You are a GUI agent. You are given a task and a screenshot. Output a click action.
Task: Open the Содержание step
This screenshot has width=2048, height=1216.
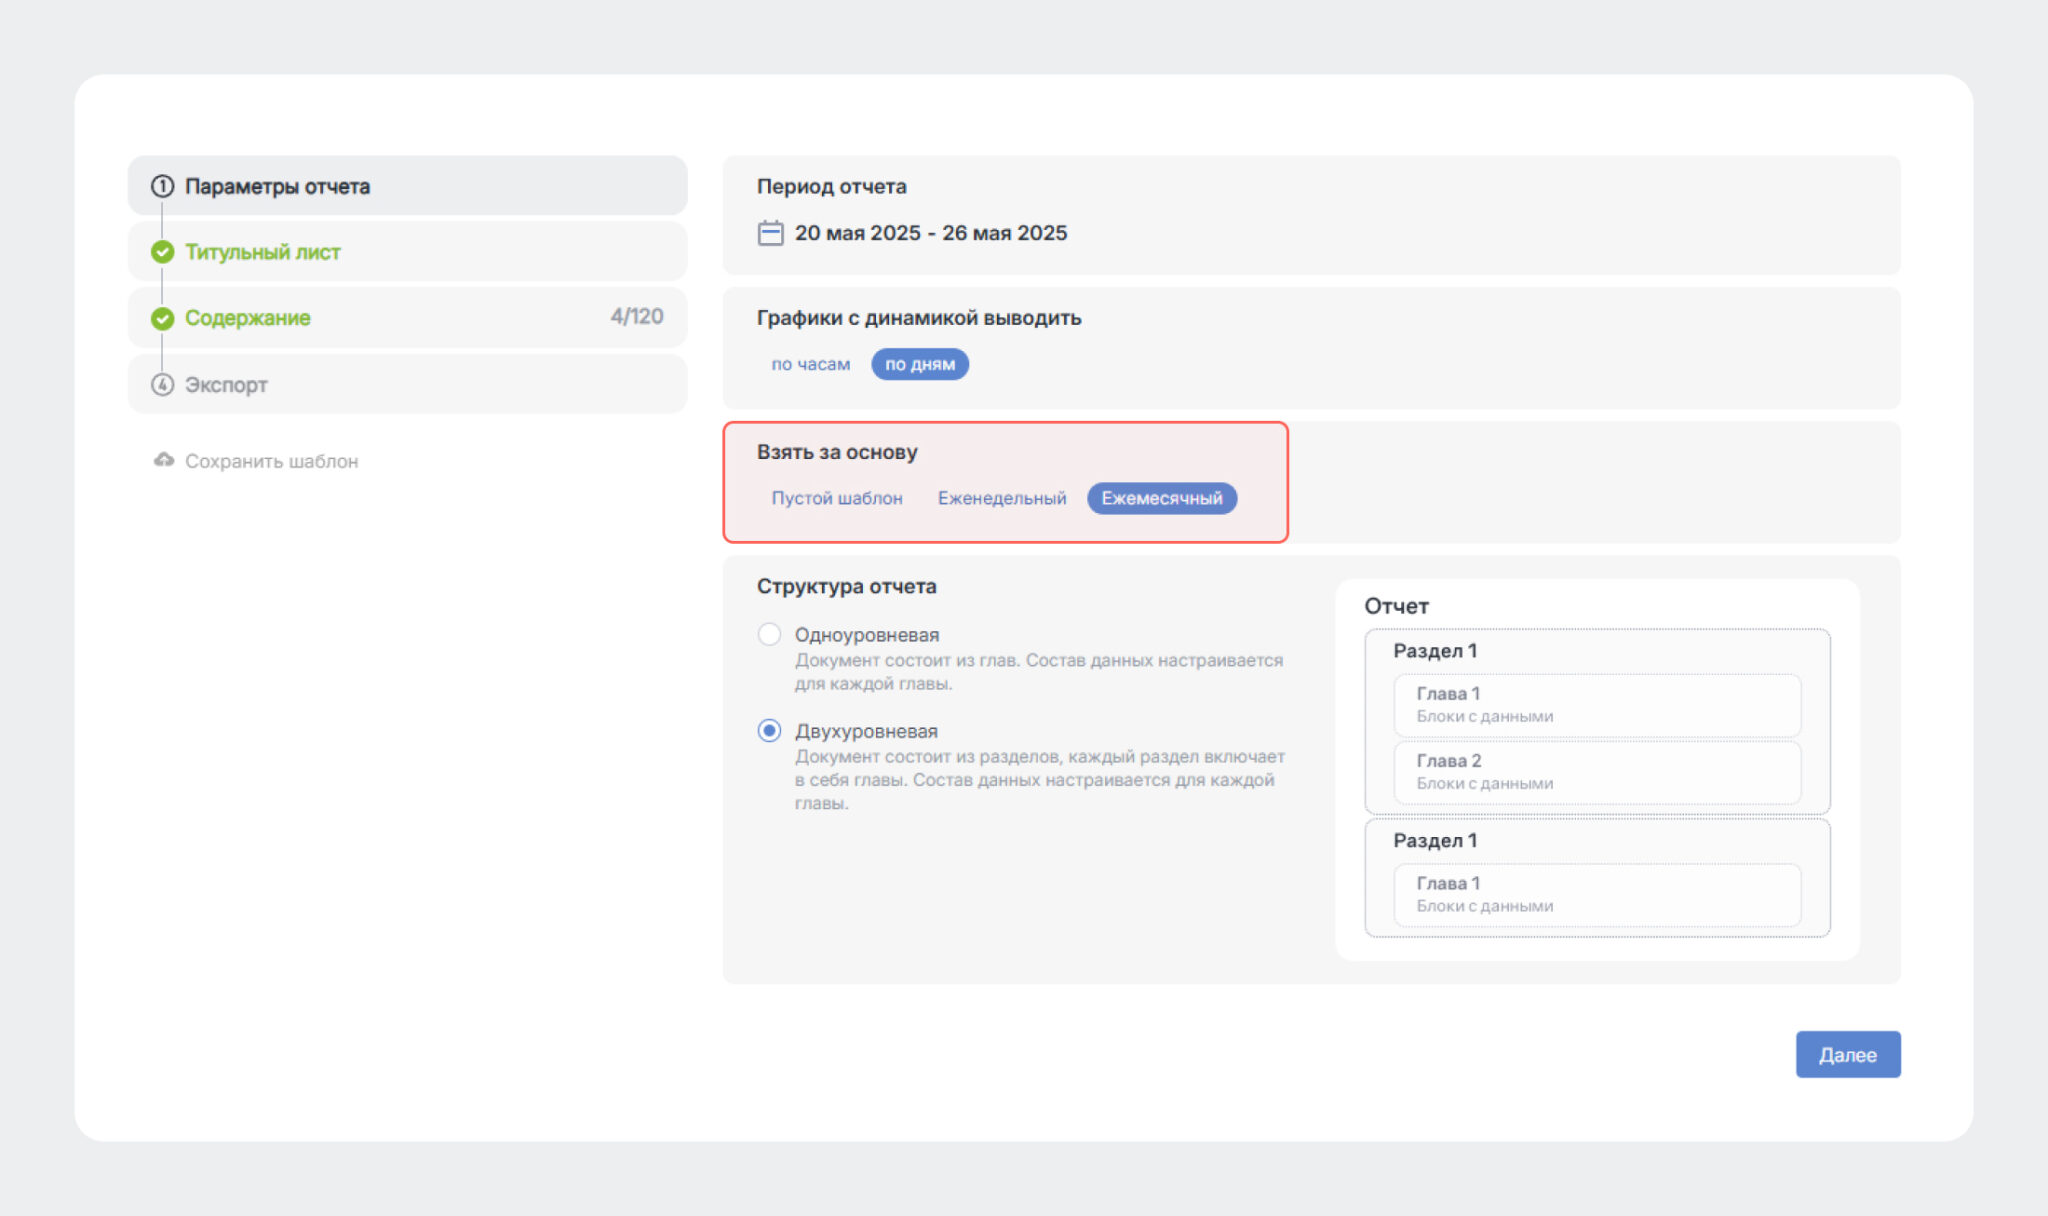coord(408,318)
